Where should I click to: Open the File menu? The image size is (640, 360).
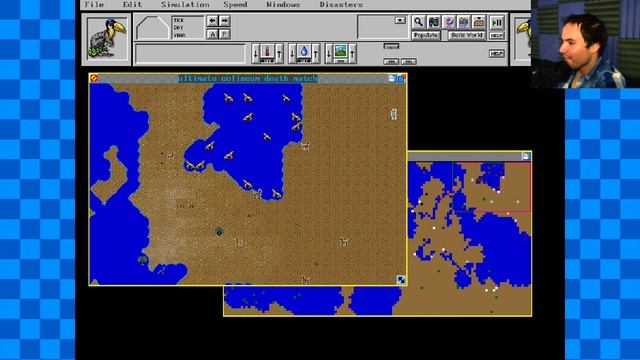point(94,4)
